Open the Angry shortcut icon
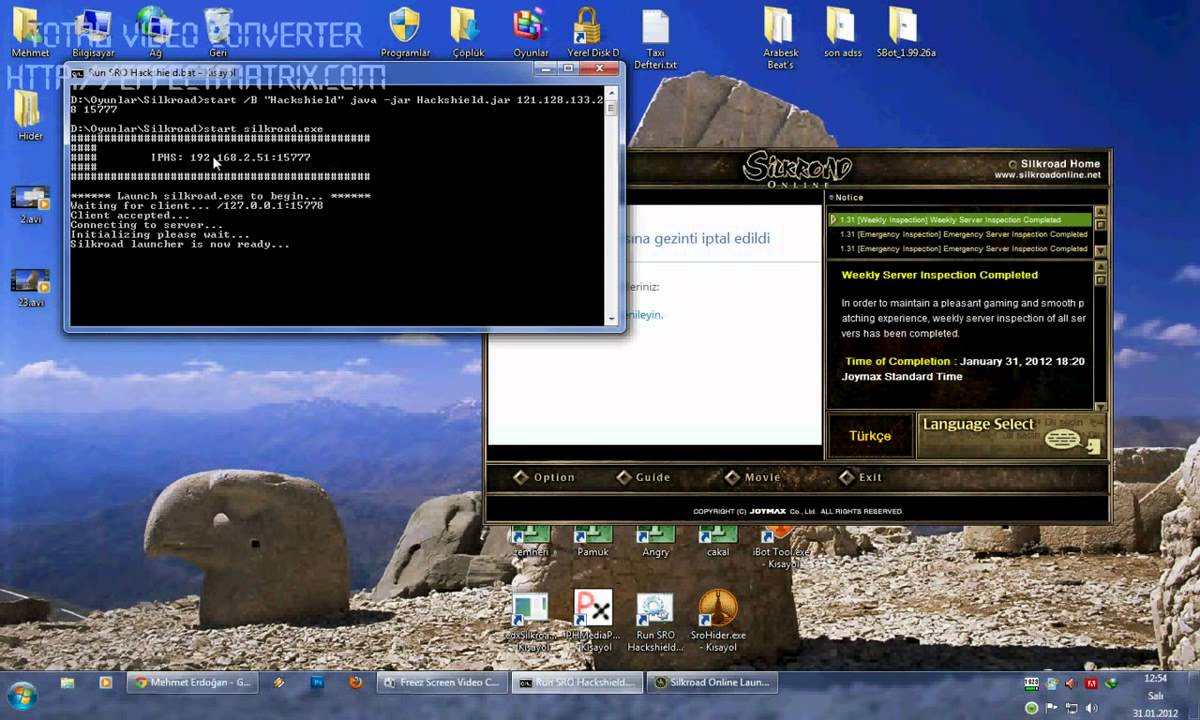This screenshot has height=720, width=1200. tap(655, 543)
